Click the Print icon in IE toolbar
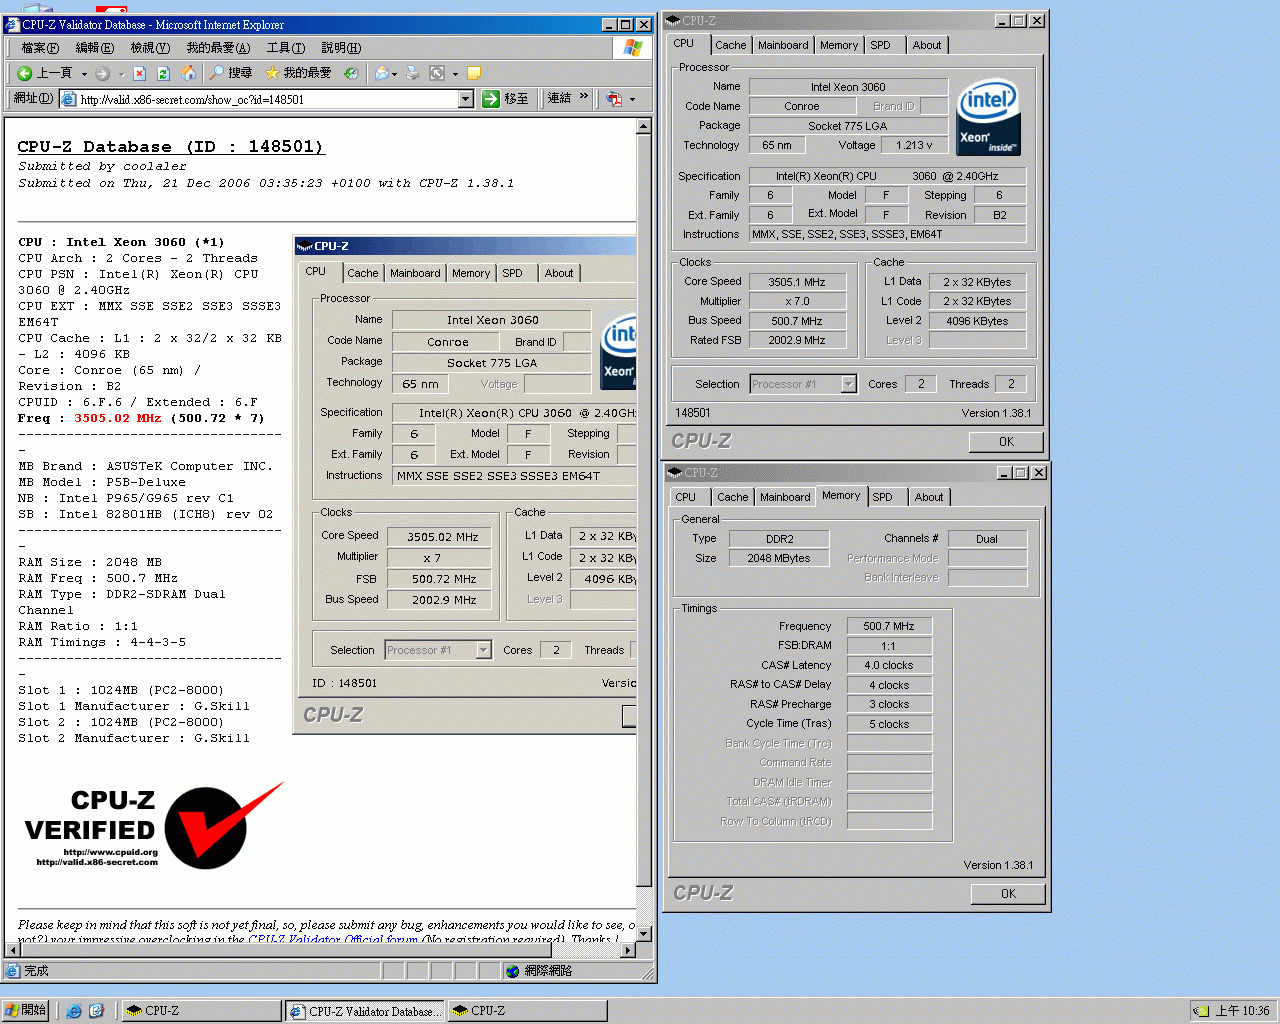Image resolution: width=1280 pixels, height=1024 pixels. tap(413, 73)
